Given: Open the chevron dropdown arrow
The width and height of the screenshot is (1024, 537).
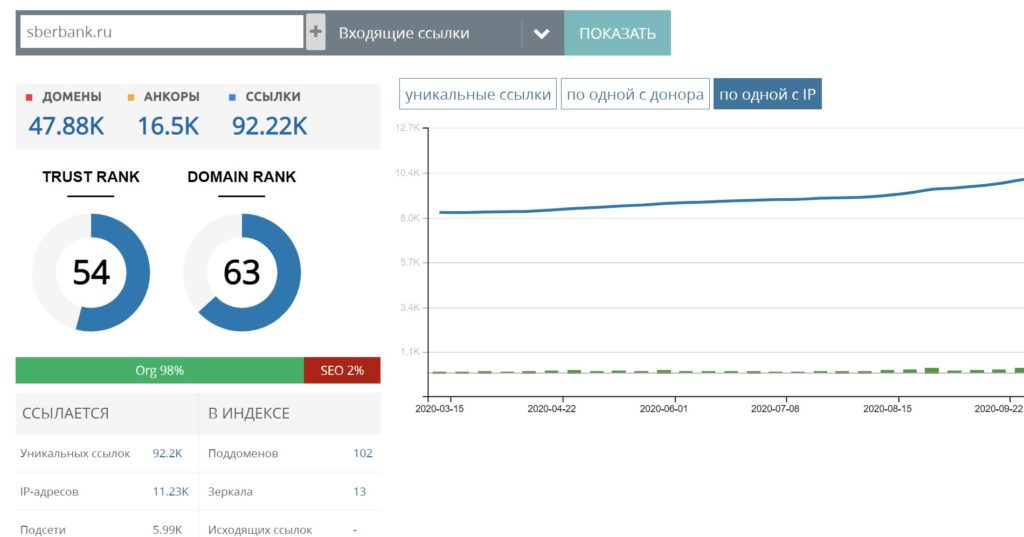Looking at the screenshot, I should coord(542,33).
